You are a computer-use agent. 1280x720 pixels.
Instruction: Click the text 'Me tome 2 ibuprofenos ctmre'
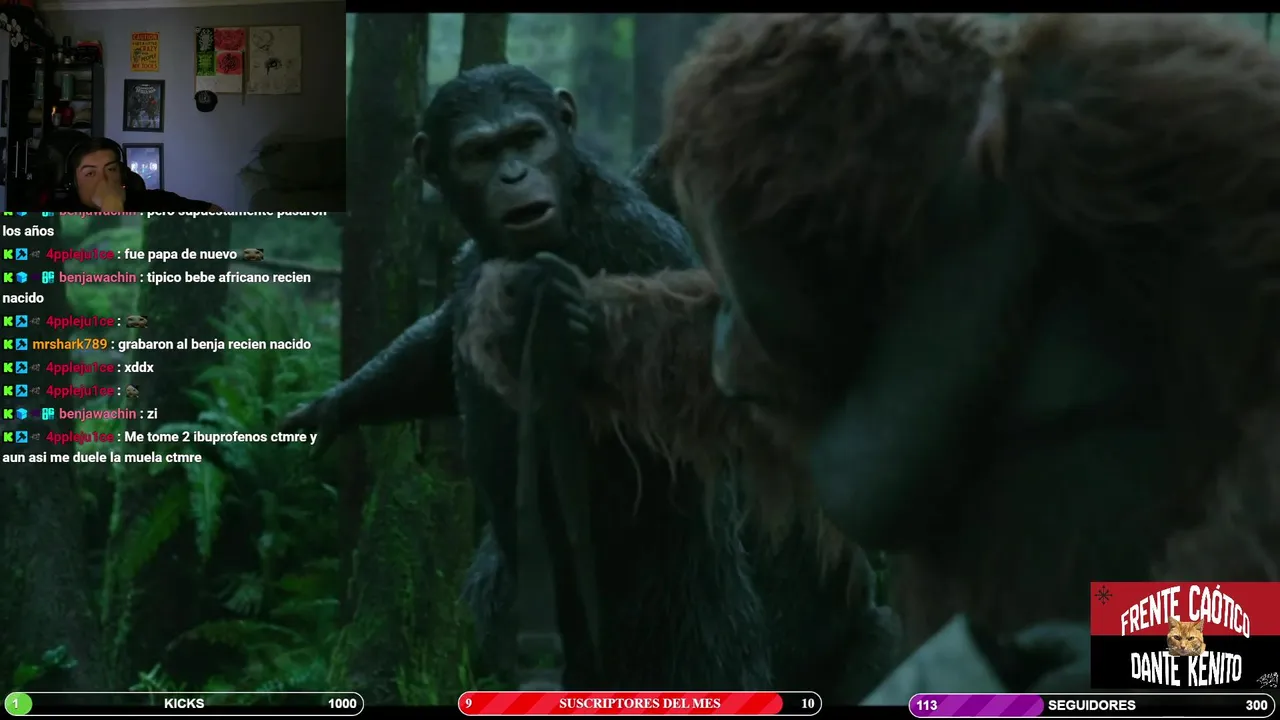pos(212,437)
